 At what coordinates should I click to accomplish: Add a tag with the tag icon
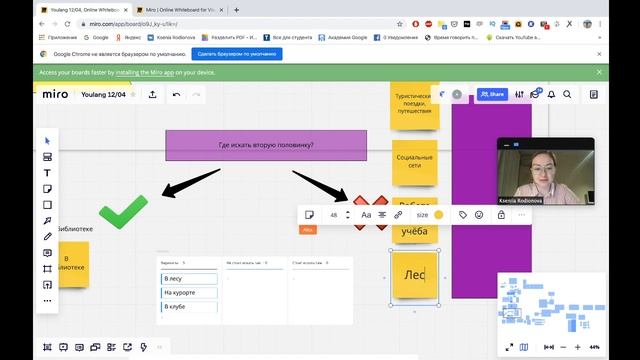coord(463,215)
